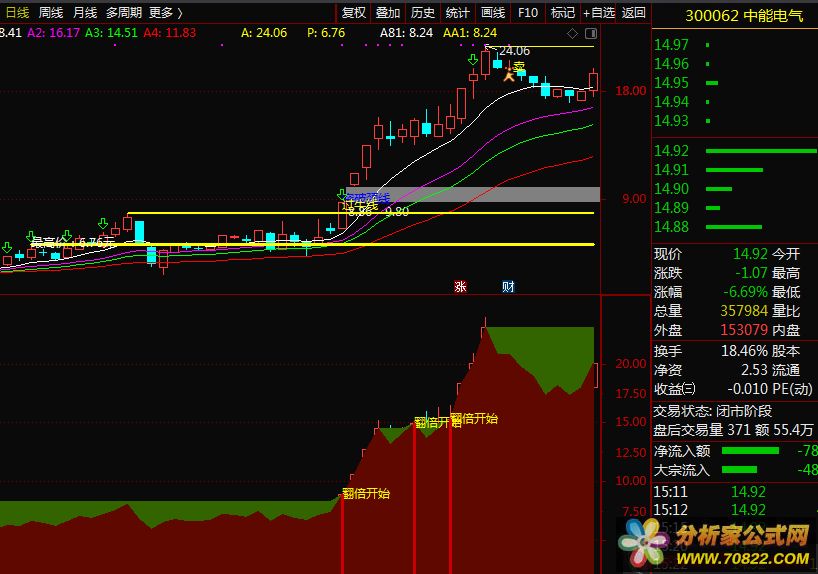
Task: Click the 叠加 overlay button
Action: (x=388, y=13)
